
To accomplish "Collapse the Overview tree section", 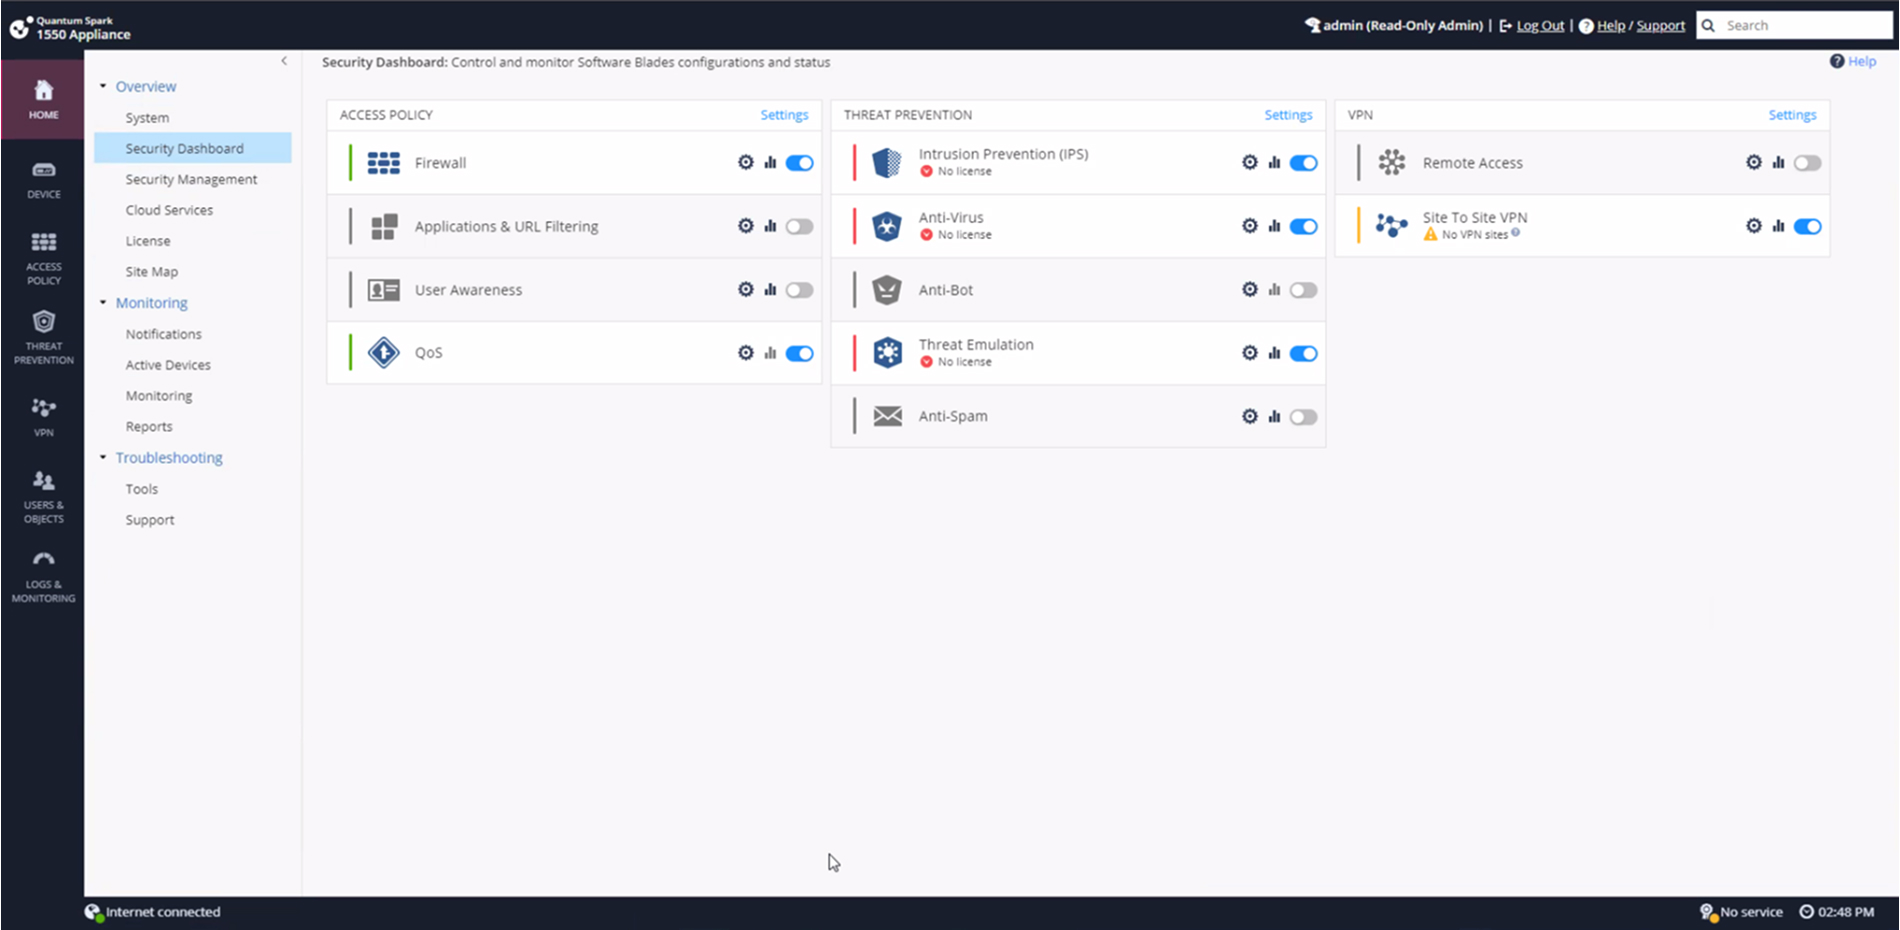I will [103, 87].
